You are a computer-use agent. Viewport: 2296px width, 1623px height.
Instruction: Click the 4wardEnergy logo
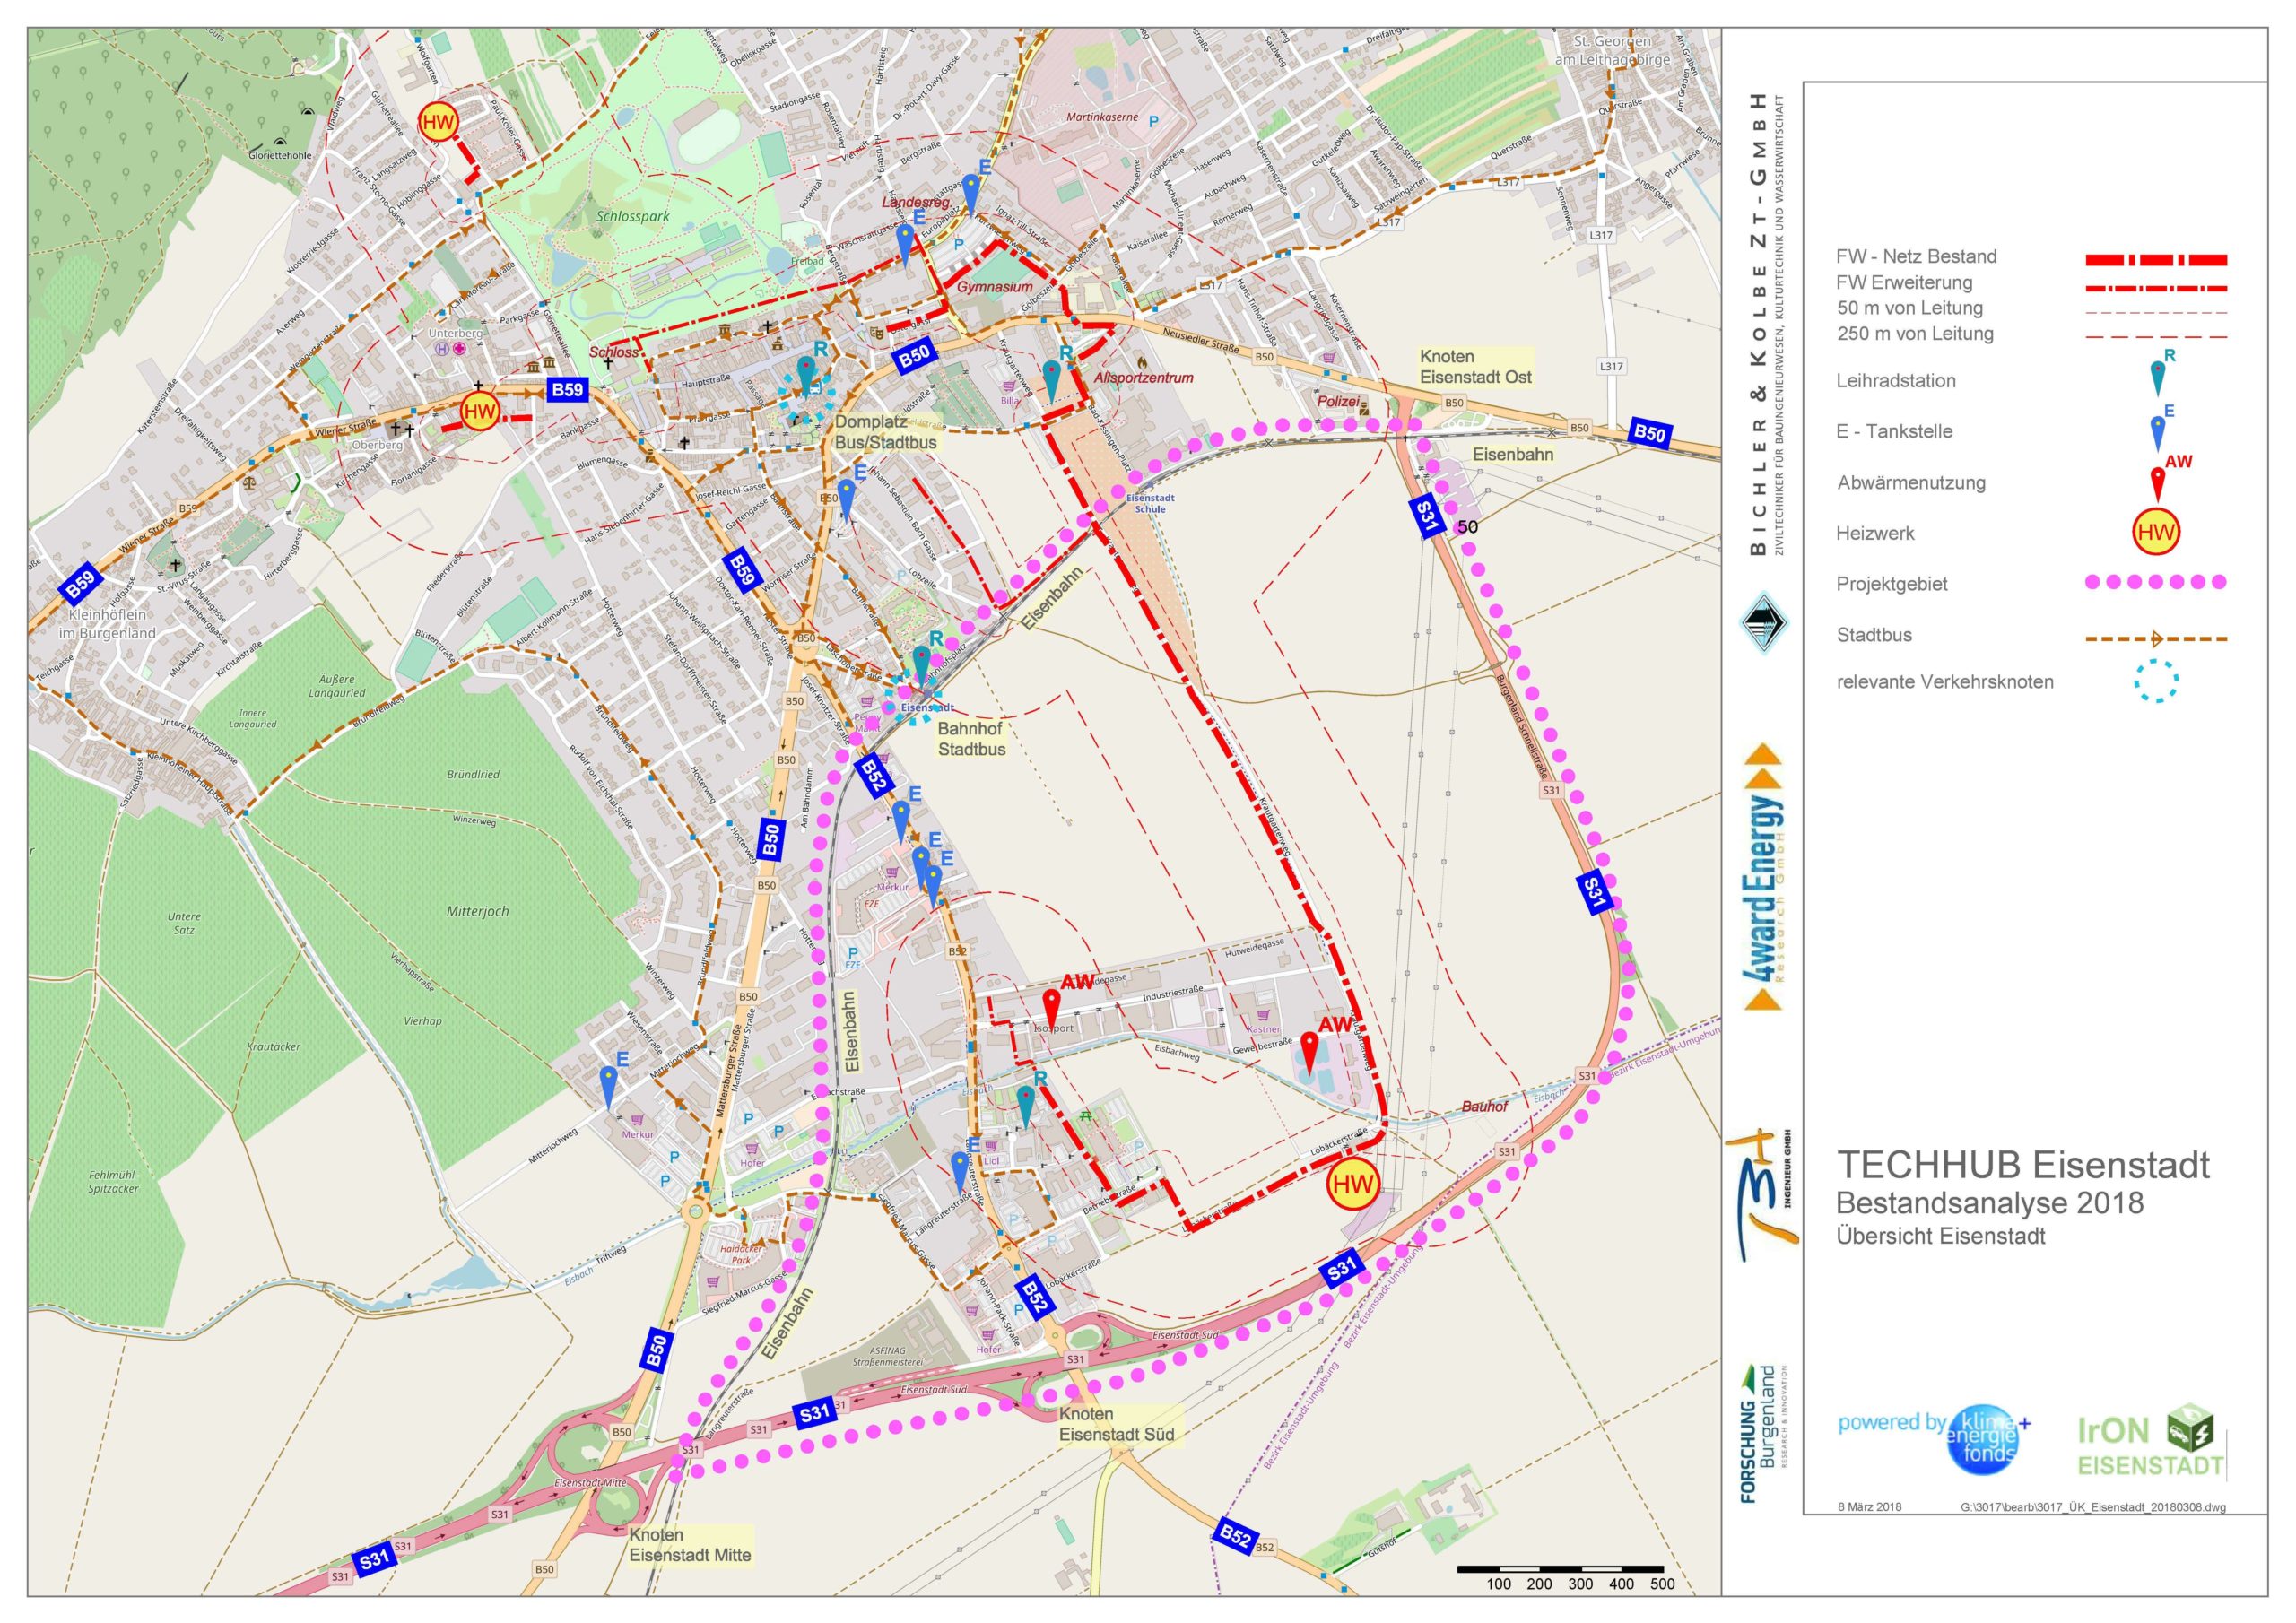pyautogui.click(x=1763, y=877)
